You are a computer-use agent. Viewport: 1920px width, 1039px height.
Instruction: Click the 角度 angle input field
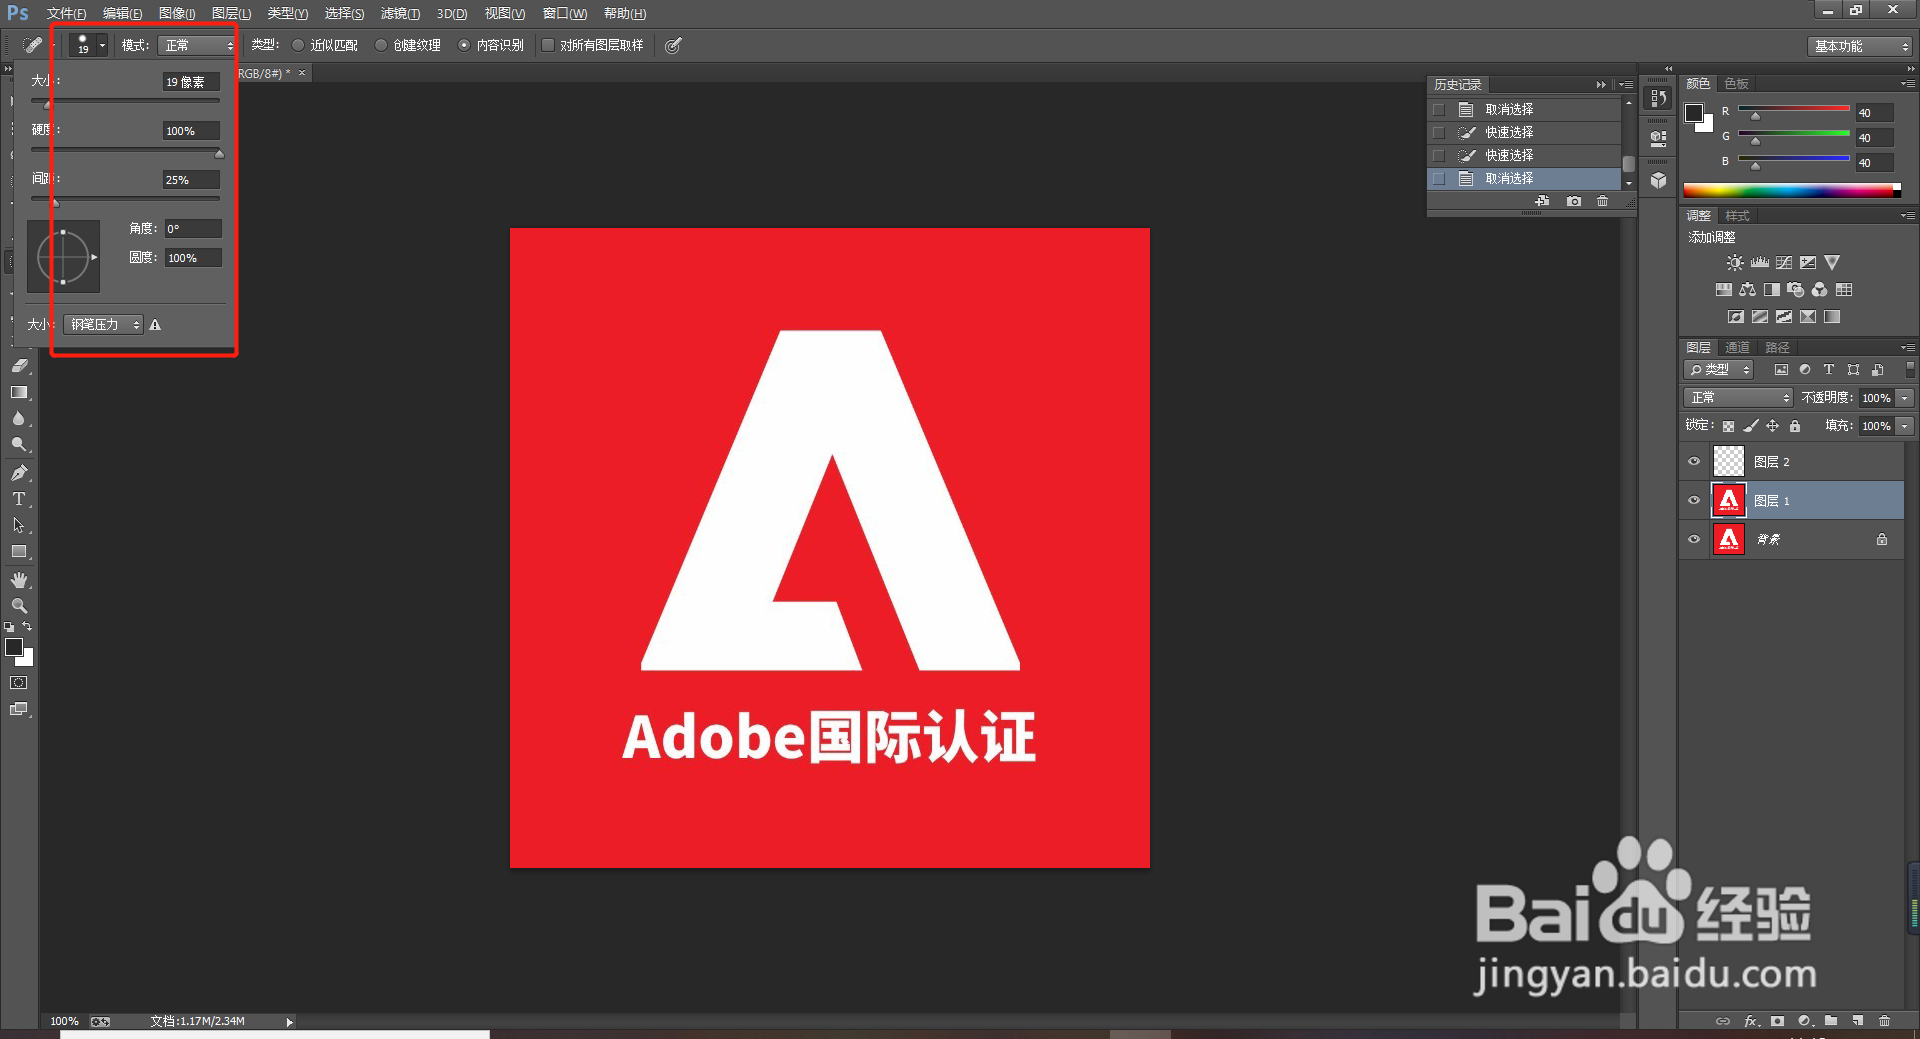click(193, 229)
